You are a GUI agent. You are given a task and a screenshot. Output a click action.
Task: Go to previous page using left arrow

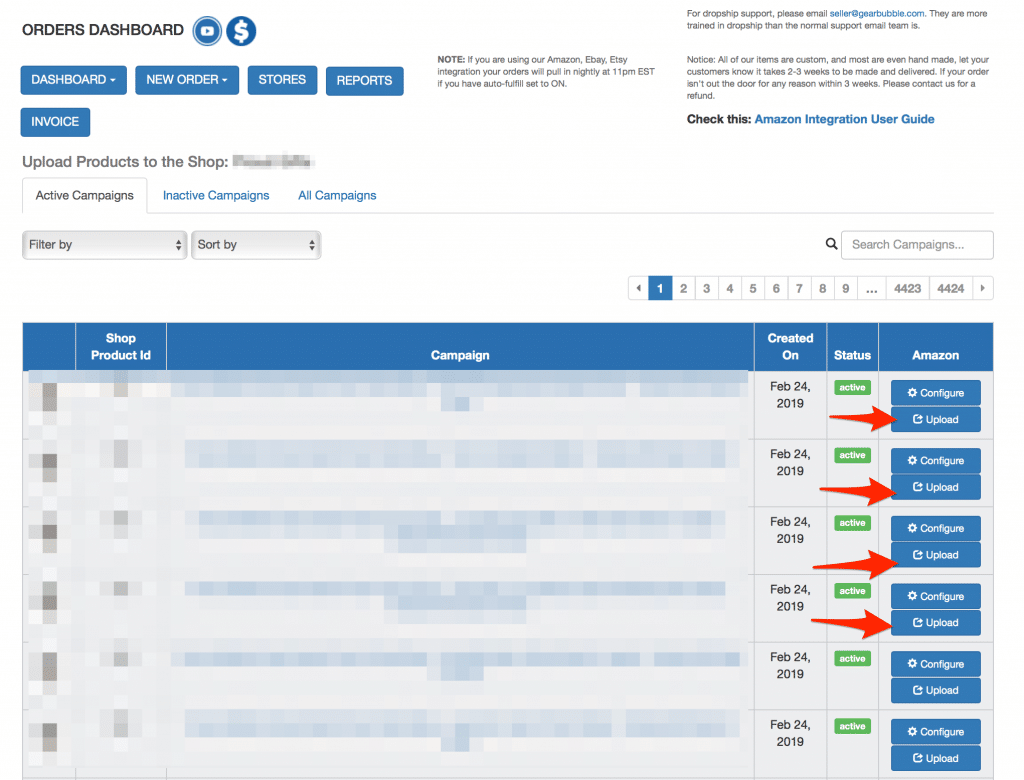[638, 288]
